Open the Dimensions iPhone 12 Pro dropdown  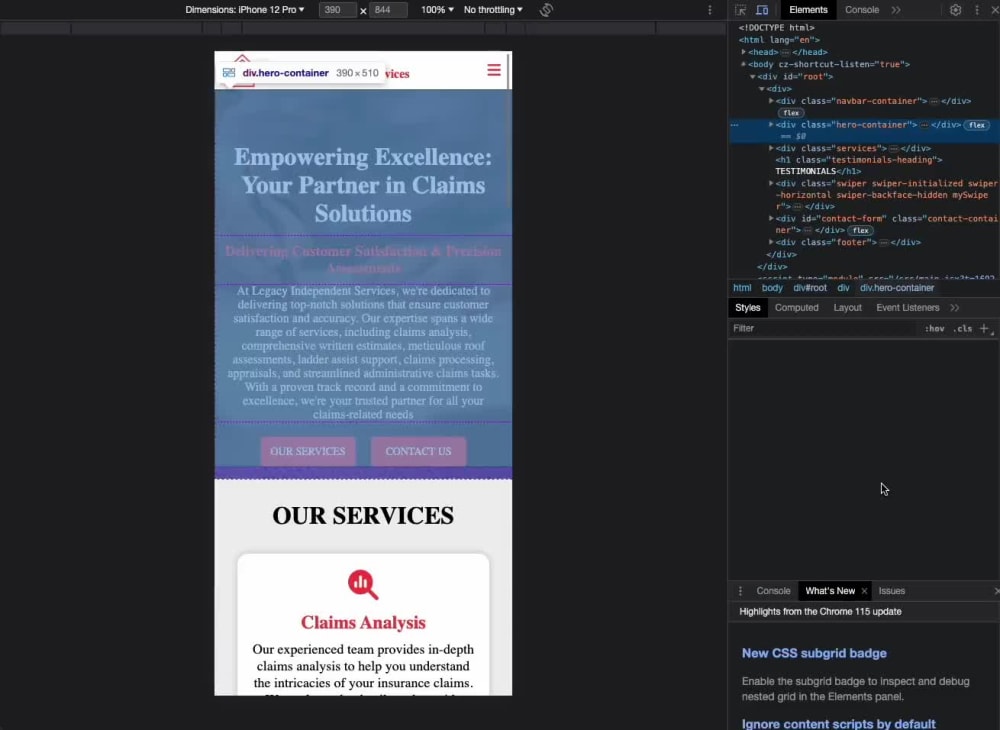tap(245, 10)
